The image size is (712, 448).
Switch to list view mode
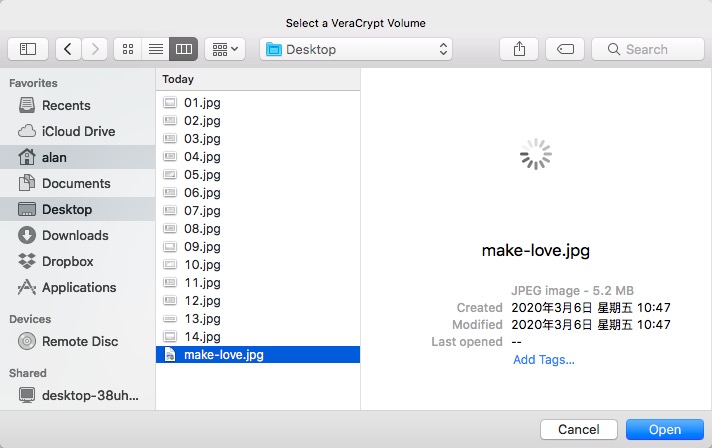pyautogui.click(x=155, y=49)
